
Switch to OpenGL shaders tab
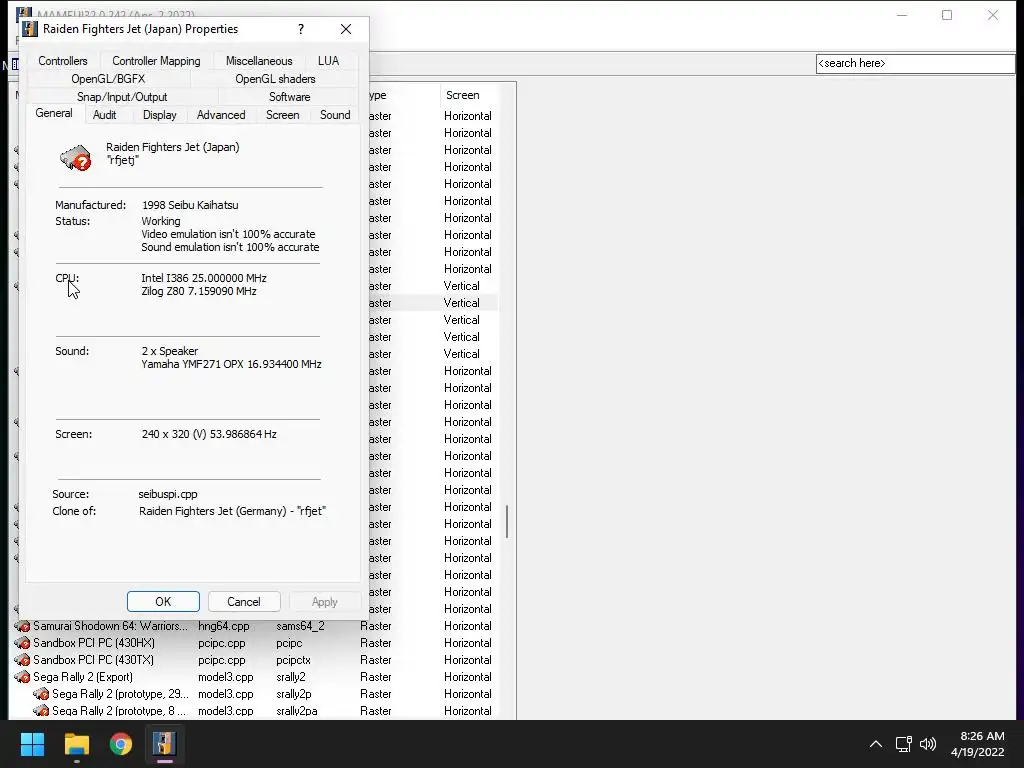tap(275, 78)
